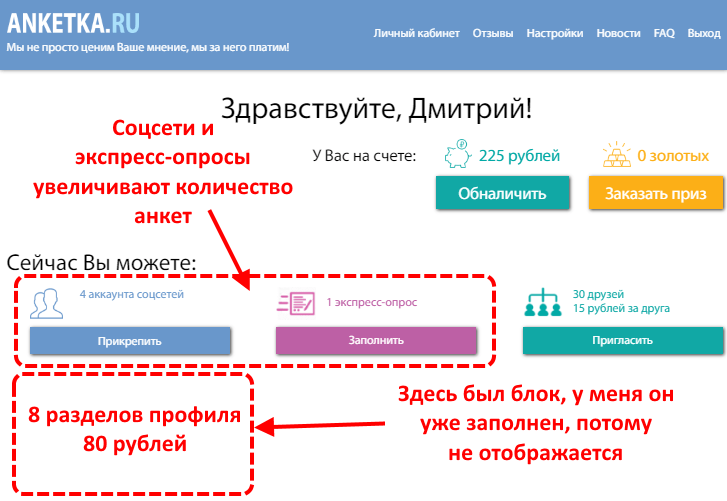Screen dimensions: 727x501
Task: Open the Личный кабинет menu item
Action: [x=416, y=33]
